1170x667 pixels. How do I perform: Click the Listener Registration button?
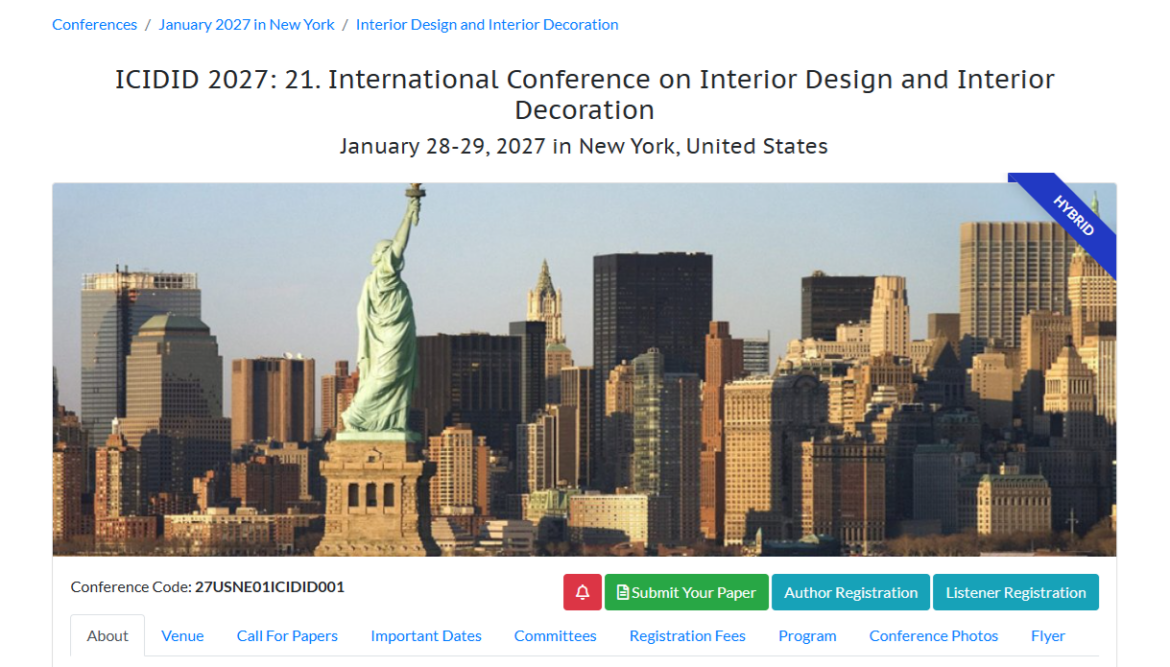pyautogui.click(x=1015, y=592)
